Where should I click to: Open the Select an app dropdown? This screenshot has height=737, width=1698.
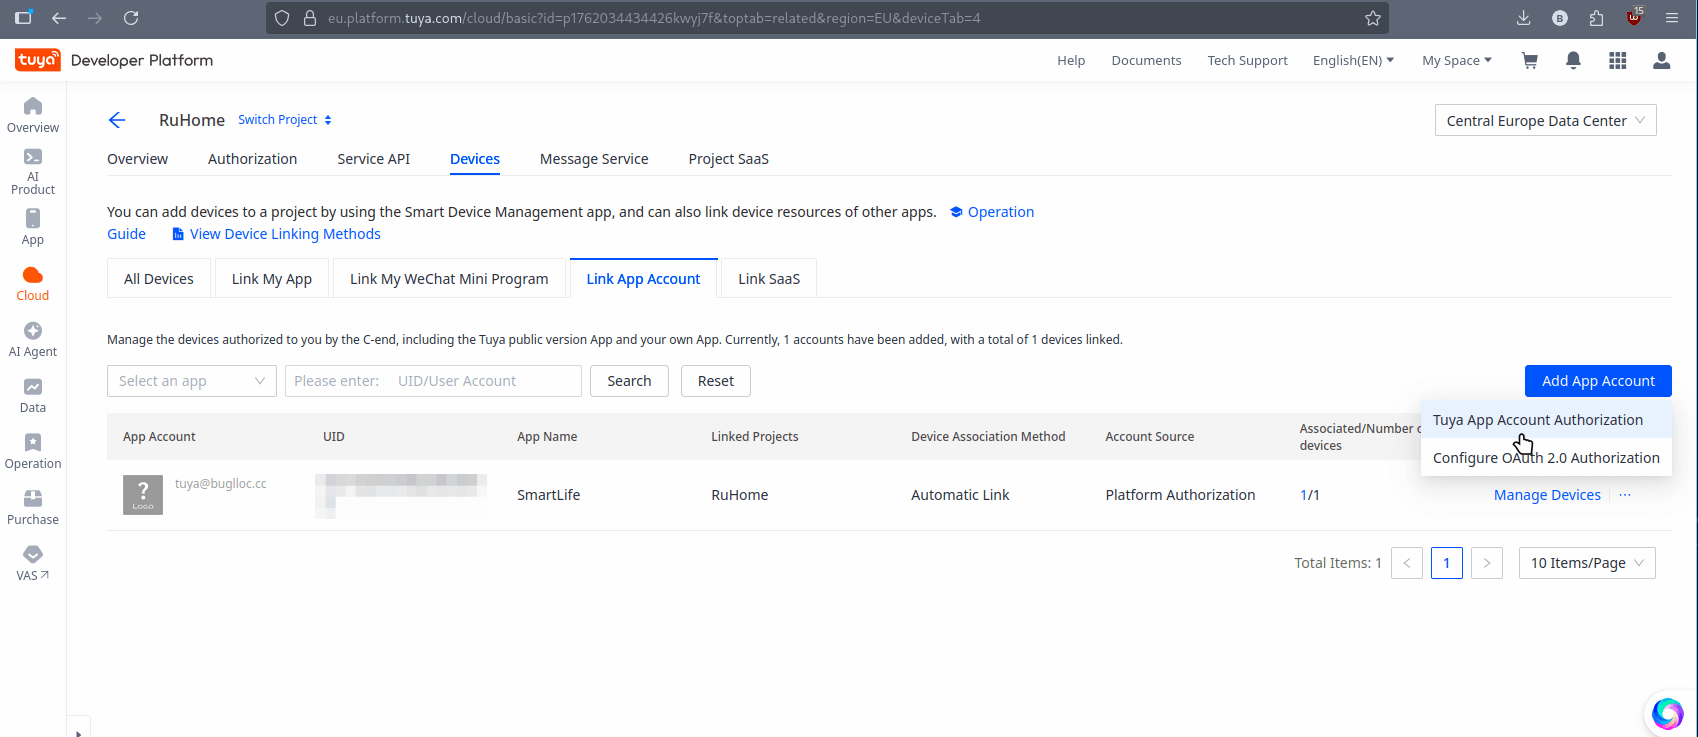(x=191, y=381)
